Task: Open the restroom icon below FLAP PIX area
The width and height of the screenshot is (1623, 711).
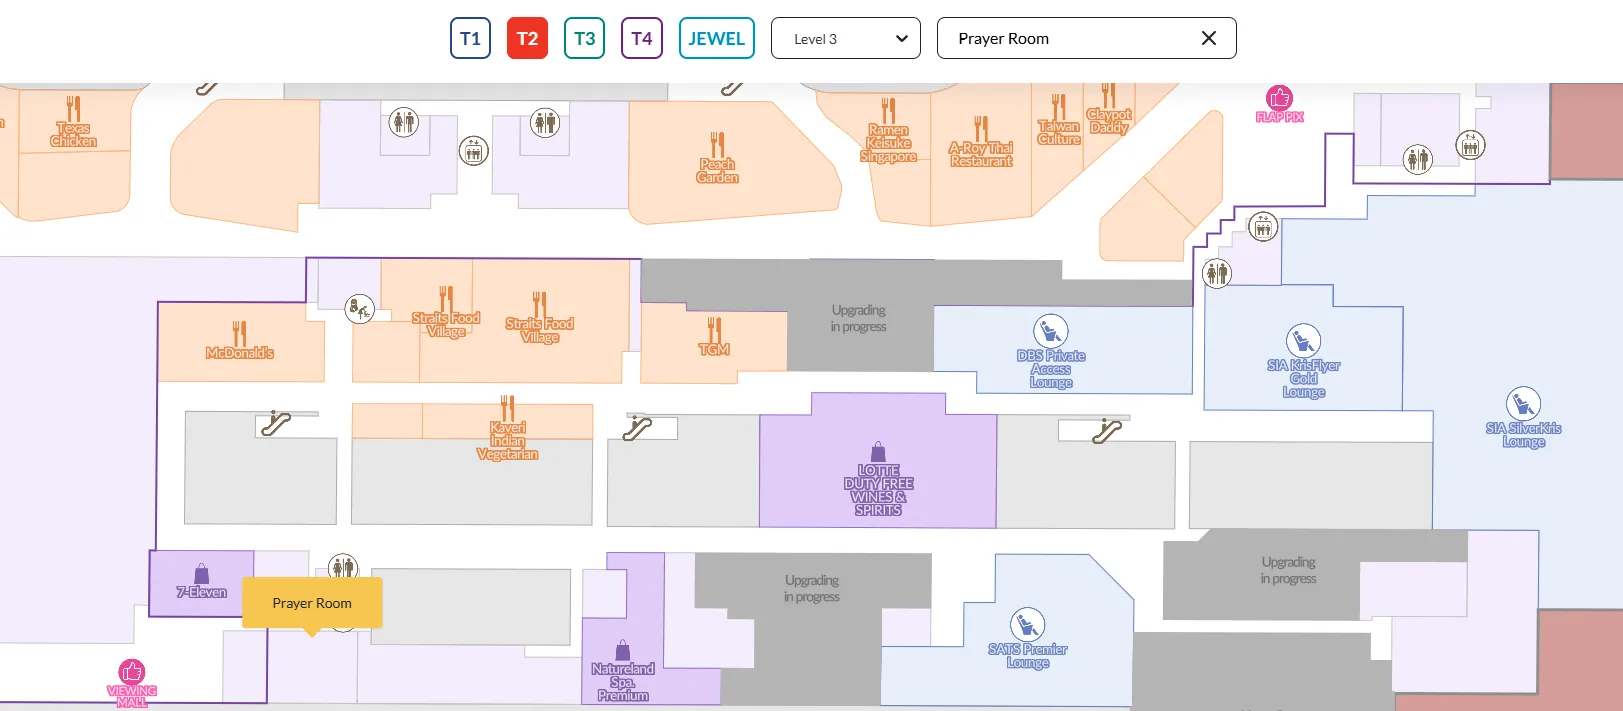Action: [x=1418, y=159]
